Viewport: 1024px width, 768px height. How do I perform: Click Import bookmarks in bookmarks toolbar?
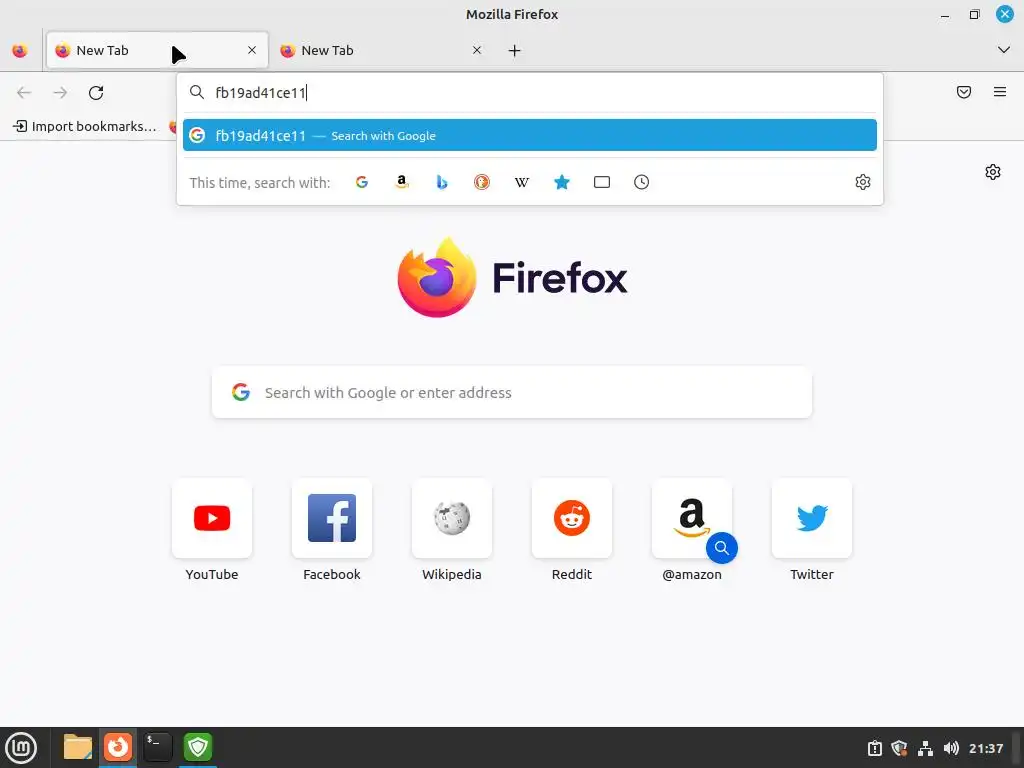85,126
